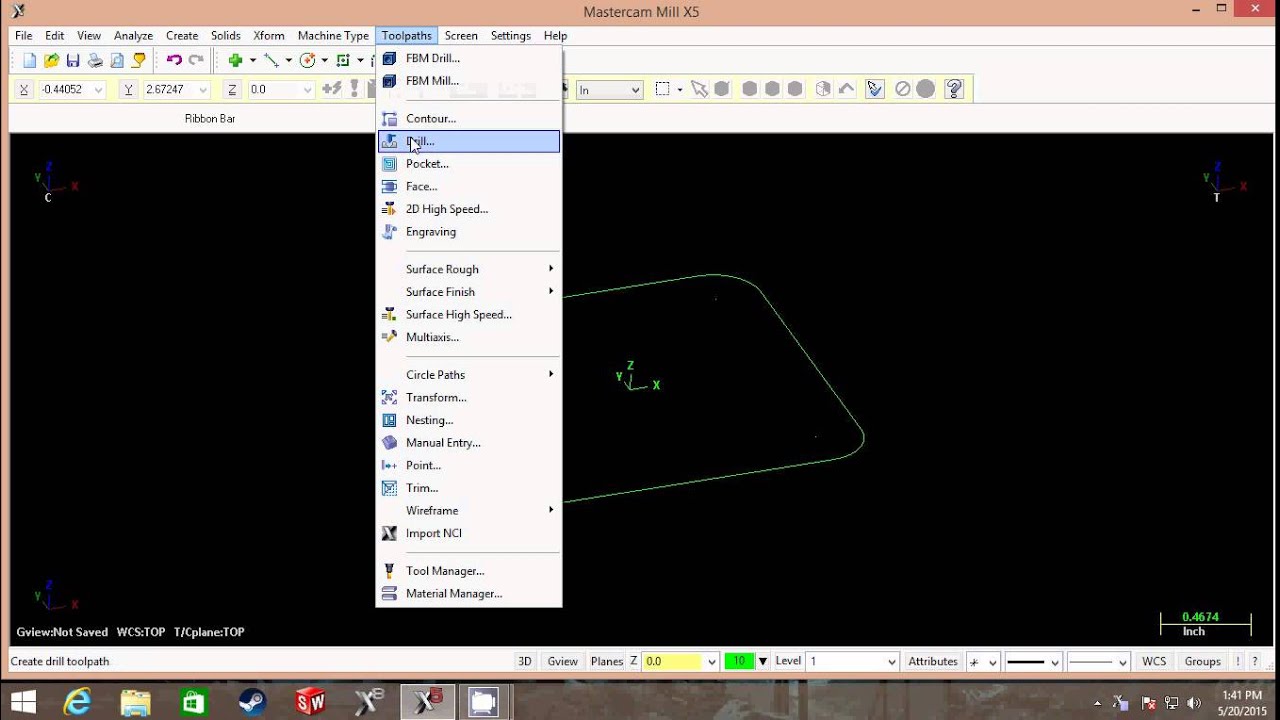1280x720 pixels.
Task: Select the Create Line tool icon
Action: coord(271,60)
